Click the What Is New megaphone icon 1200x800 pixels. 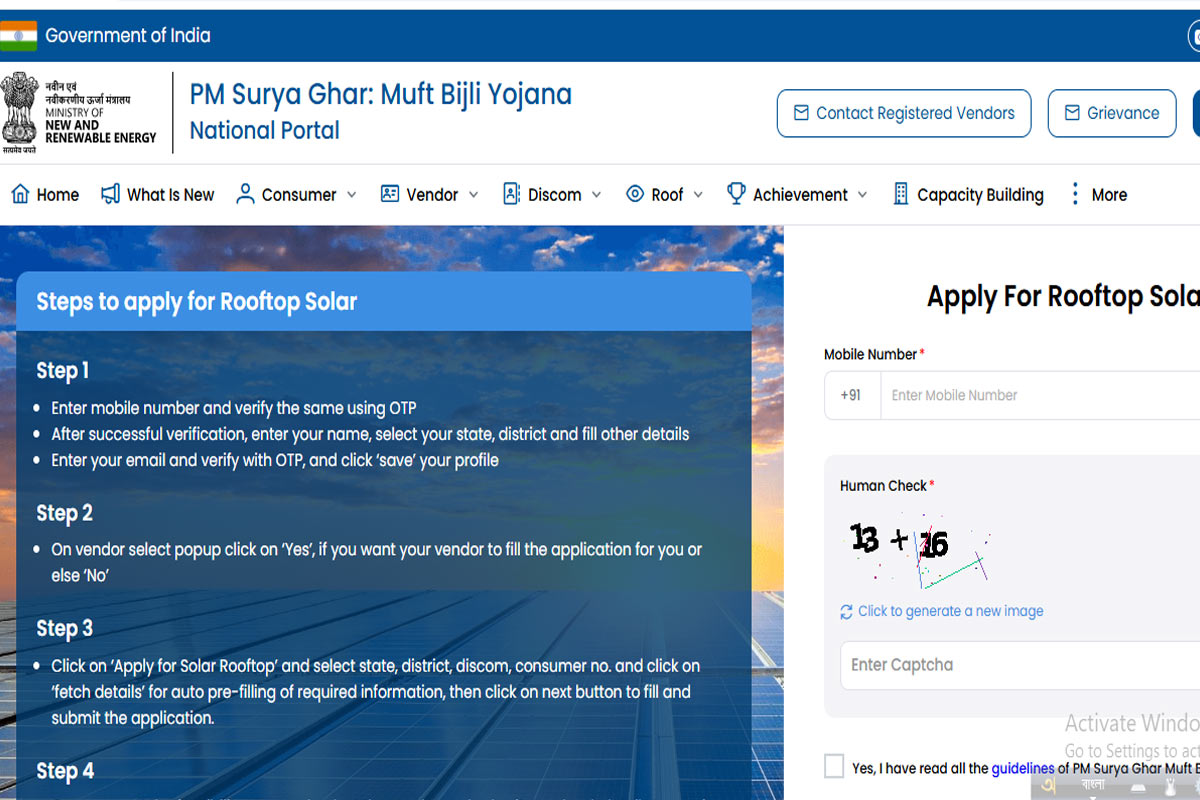[110, 194]
